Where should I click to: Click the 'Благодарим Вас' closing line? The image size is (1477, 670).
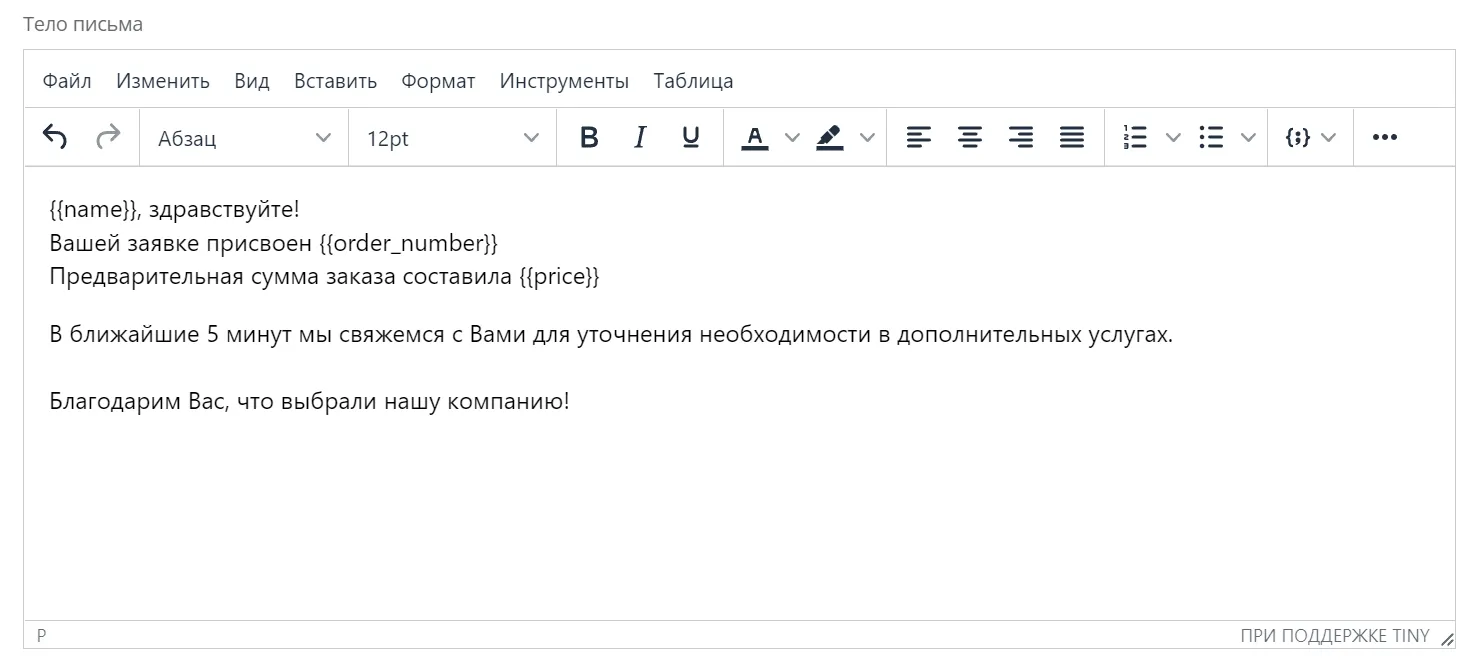pyautogui.click(x=309, y=402)
